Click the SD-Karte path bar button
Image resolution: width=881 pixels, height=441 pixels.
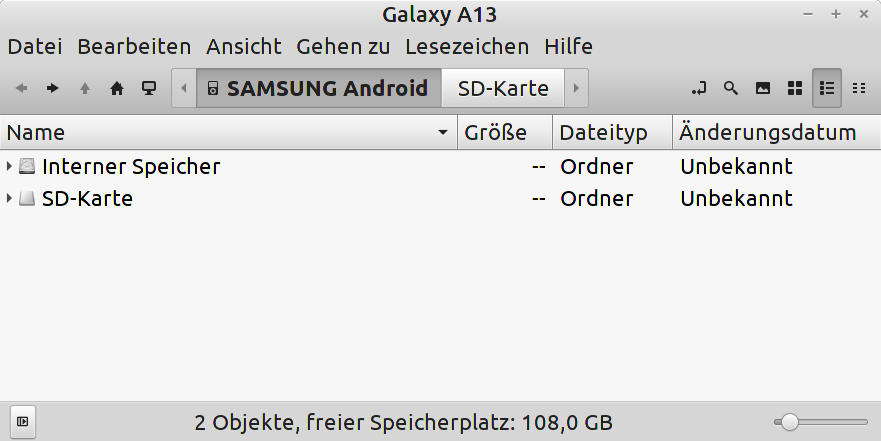point(503,88)
